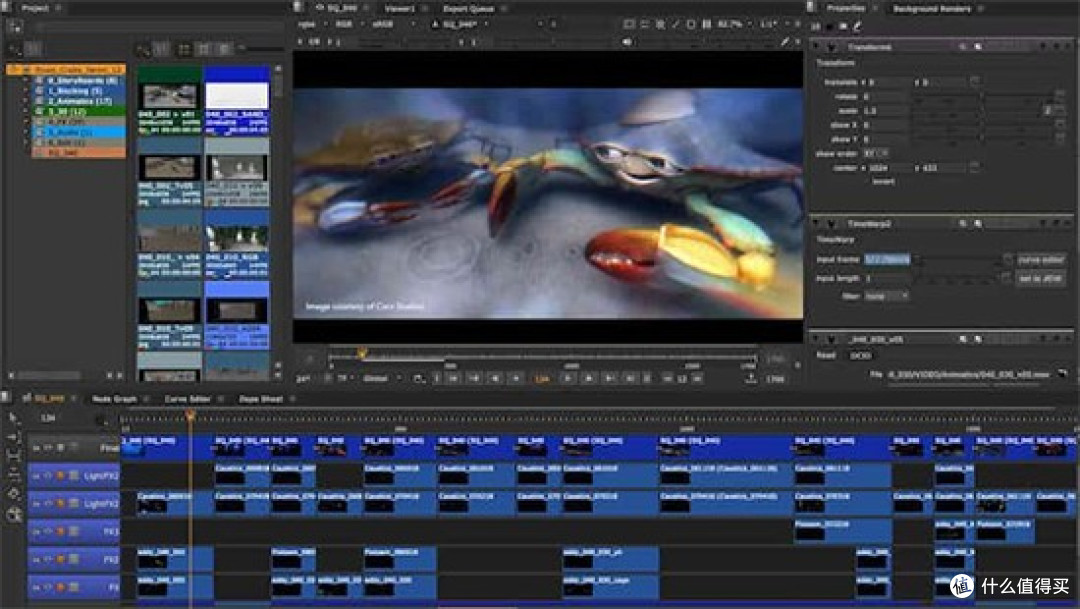Image resolution: width=1080 pixels, height=609 pixels.
Task: Click the pencil icon in Properties toolbar
Action: [x=858, y=27]
